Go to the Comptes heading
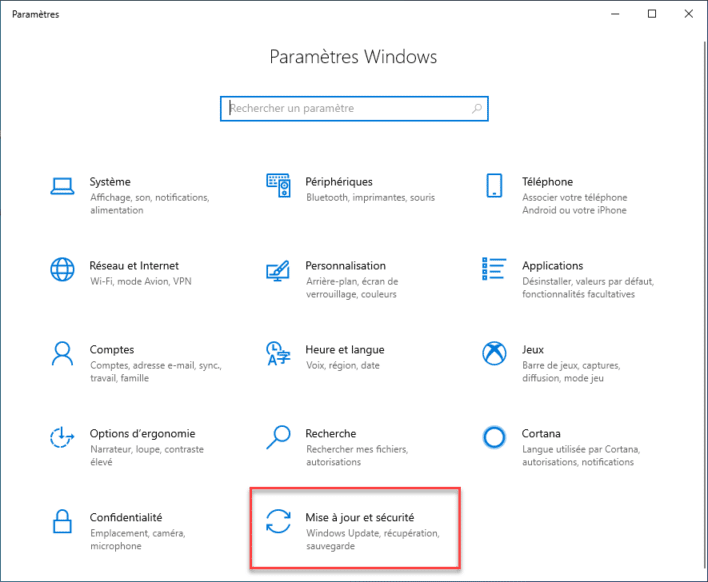The width and height of the screenshot is (708, 582). 112,349
